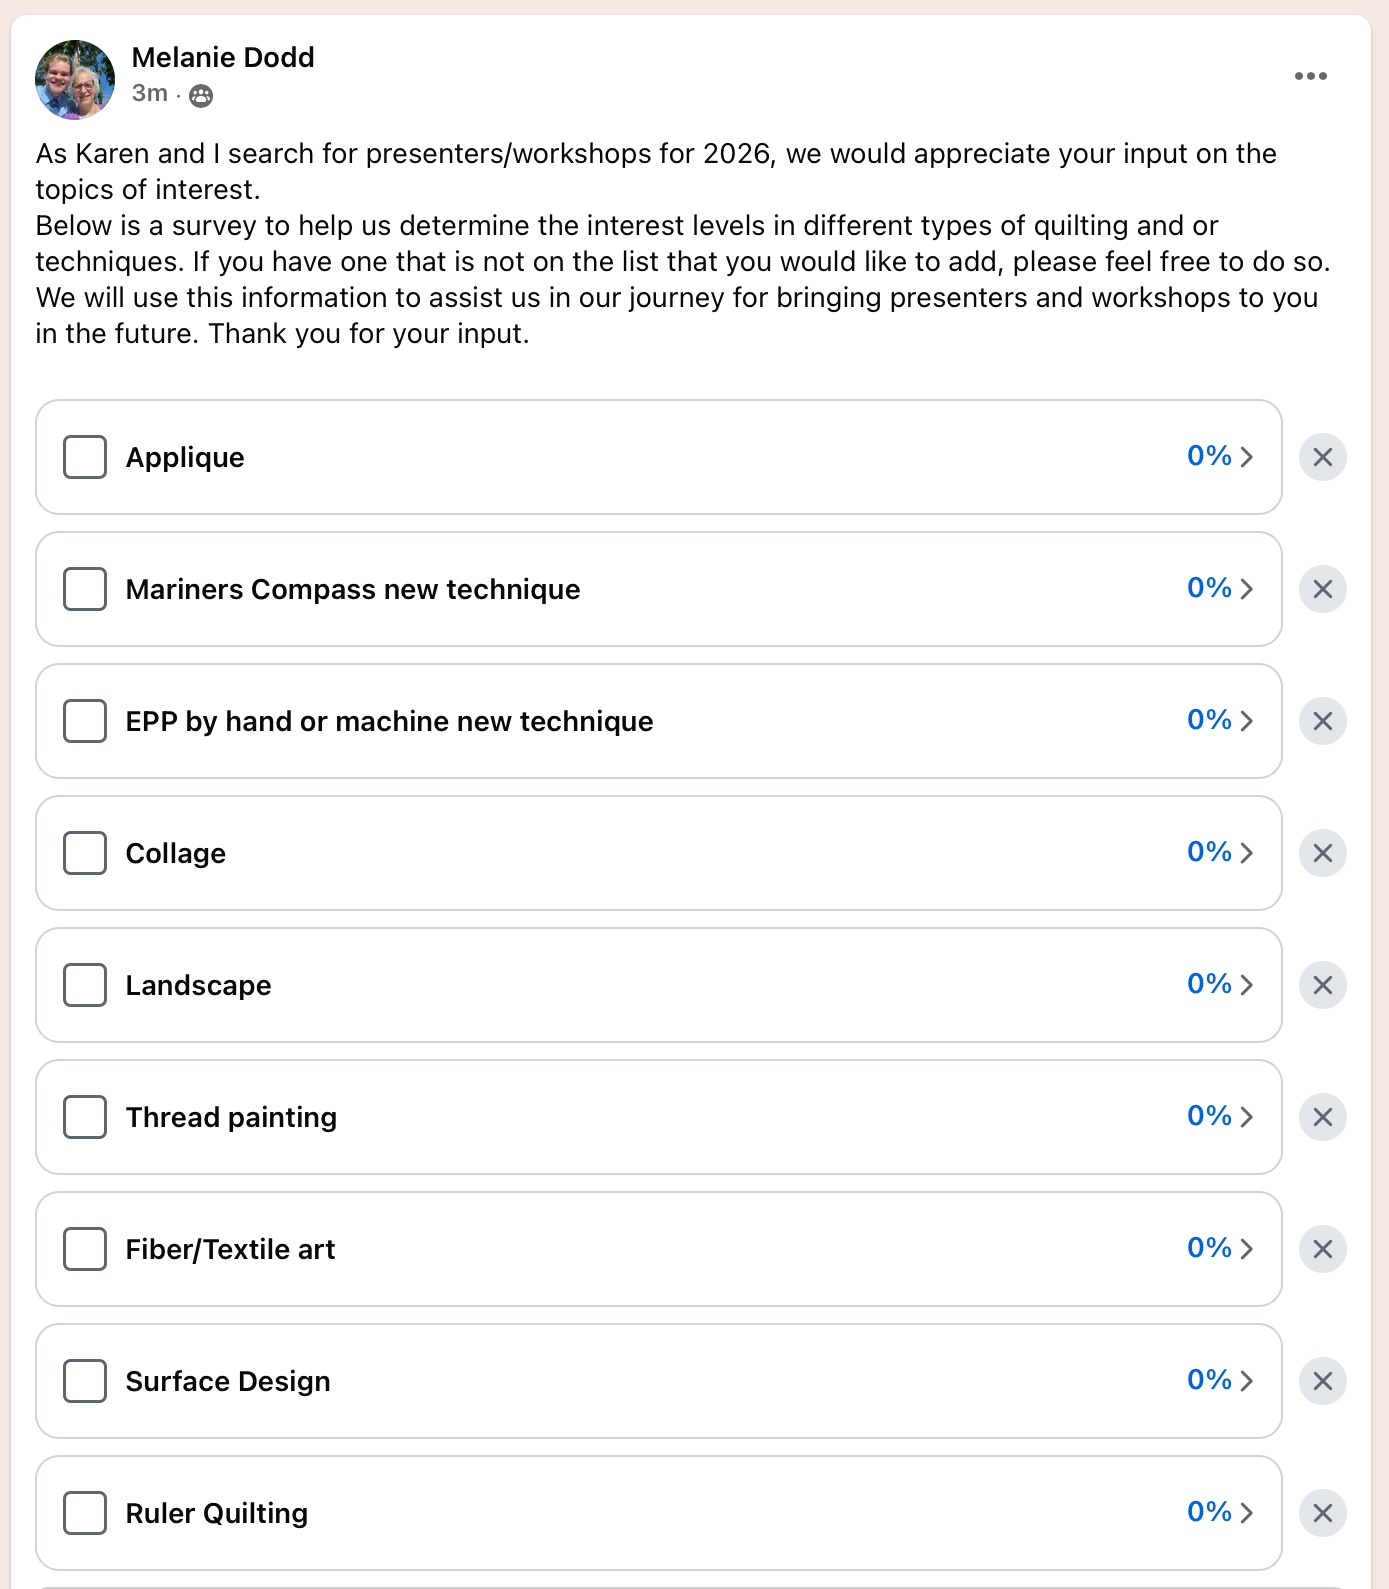Show Landscape vote details via 0% chevron
Image resolution: width=1389 pixels, height=1589 pixels.
[1220, 984]
